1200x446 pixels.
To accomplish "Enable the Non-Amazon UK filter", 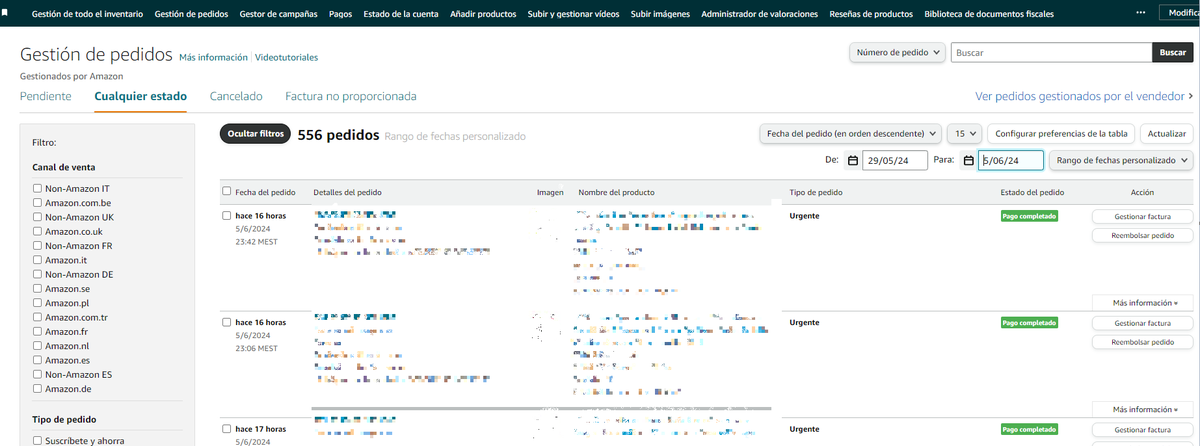I will [37, 217].
